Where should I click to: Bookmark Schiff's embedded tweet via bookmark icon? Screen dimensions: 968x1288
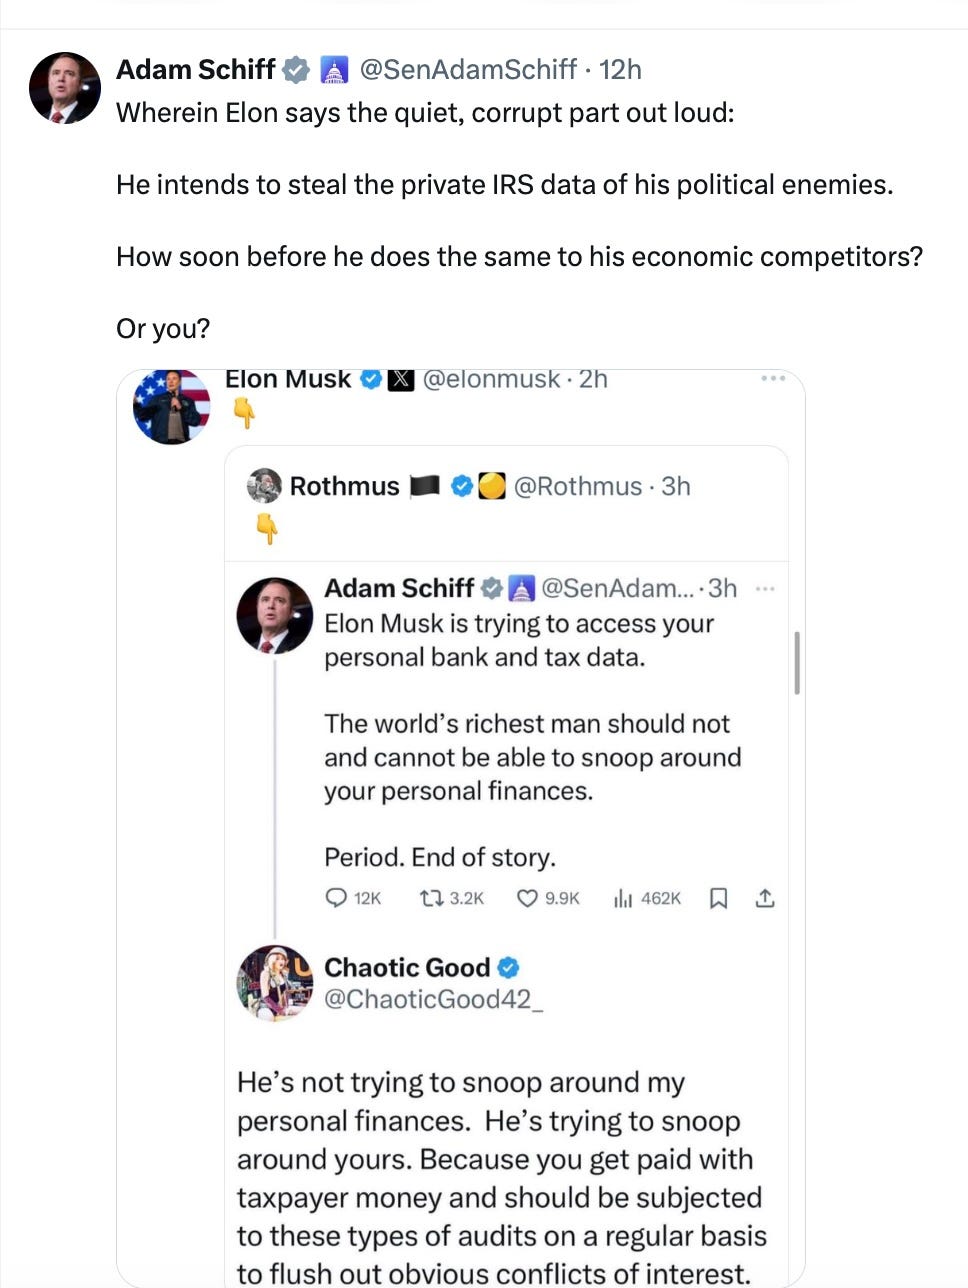(717, 898)
